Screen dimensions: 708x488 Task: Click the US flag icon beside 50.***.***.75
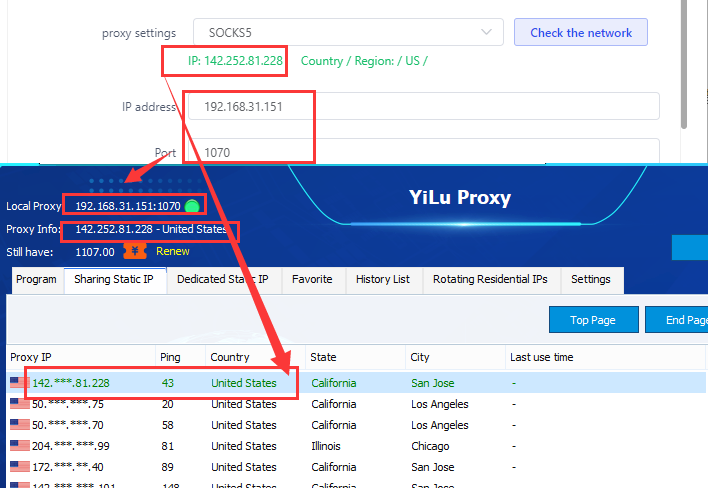tap(19, 404)
